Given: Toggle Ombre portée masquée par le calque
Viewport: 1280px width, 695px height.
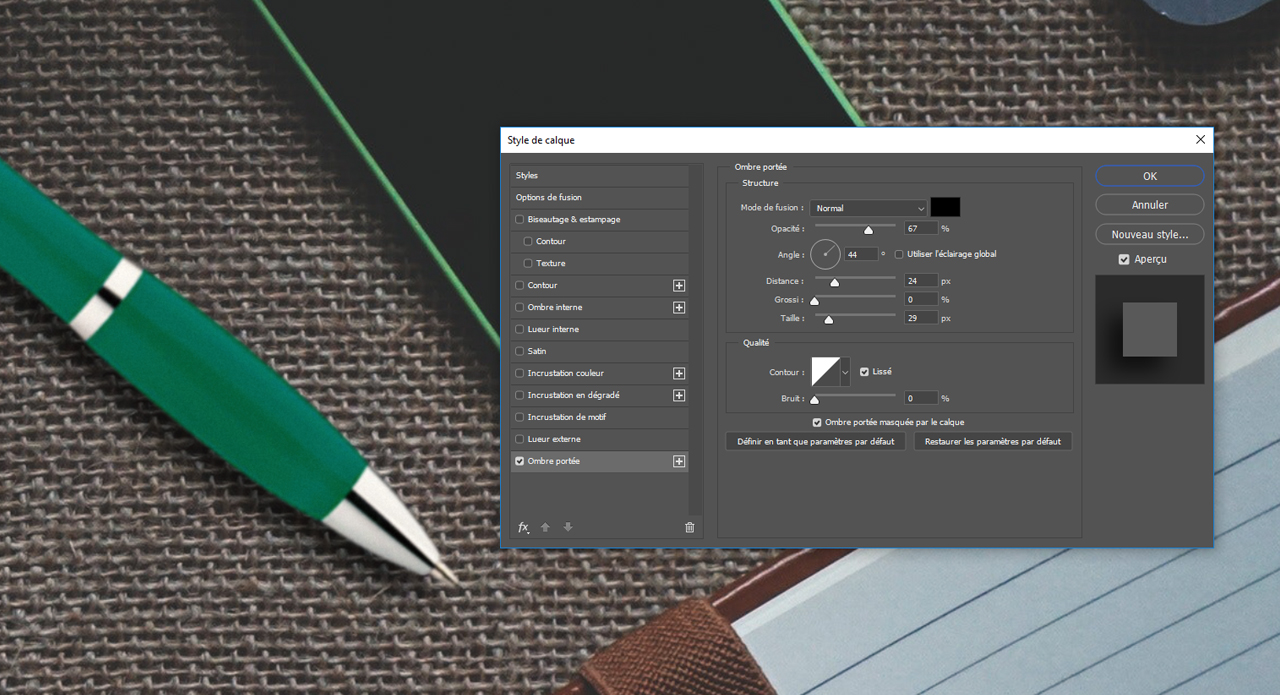Looking at the screenshot, I should [817, 422].
